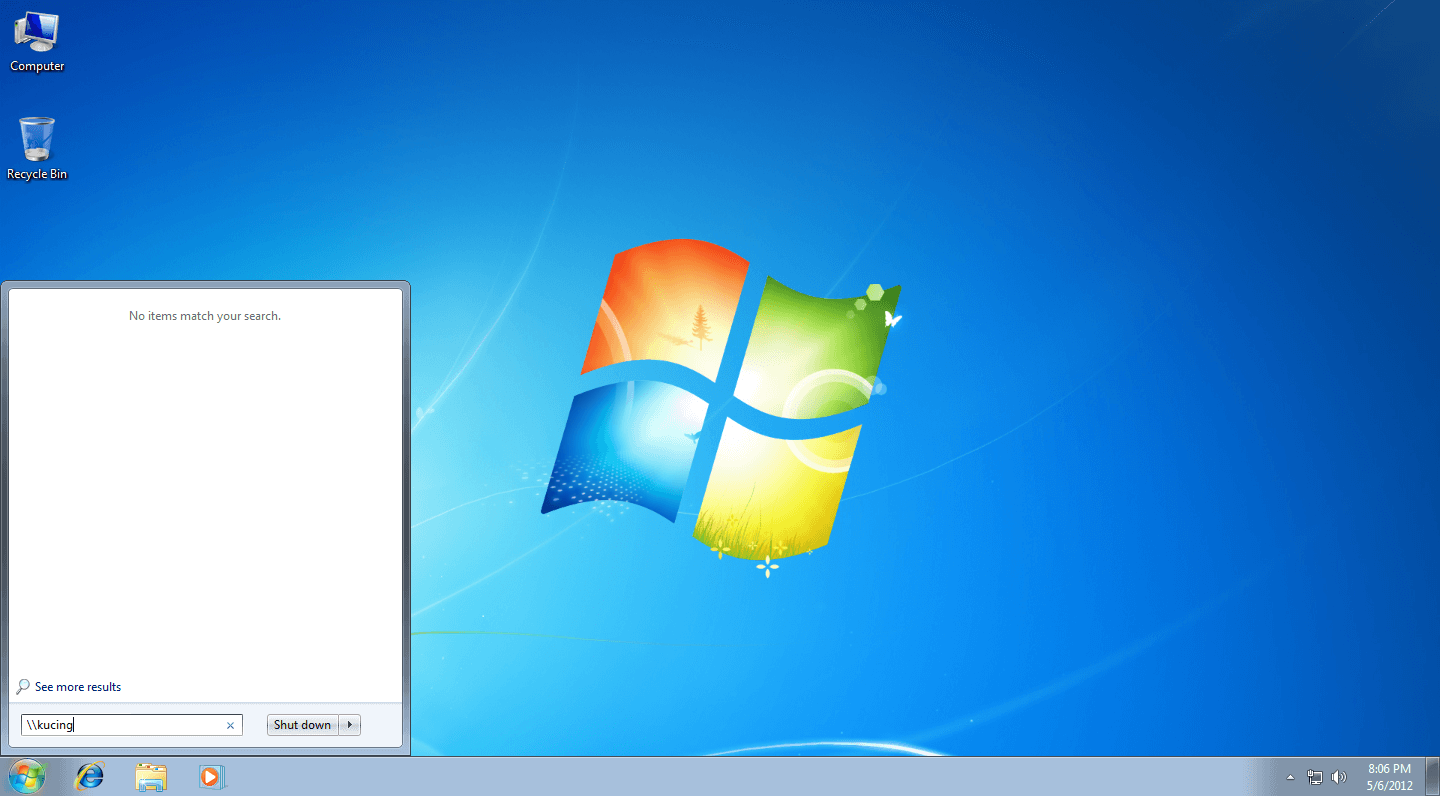Select the Computer desktop icon
1440x796 pixels.
tap(37, 42)
